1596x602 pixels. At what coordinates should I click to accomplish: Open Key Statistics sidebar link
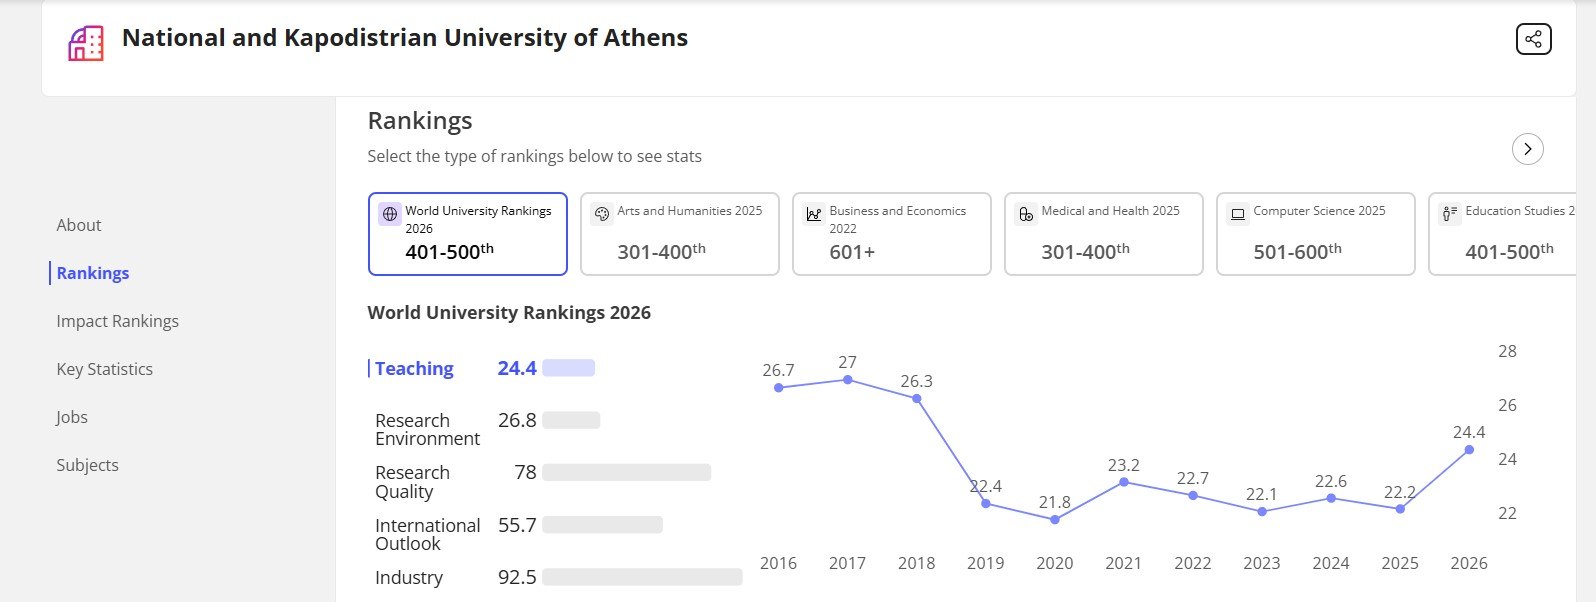click(104, 369)
